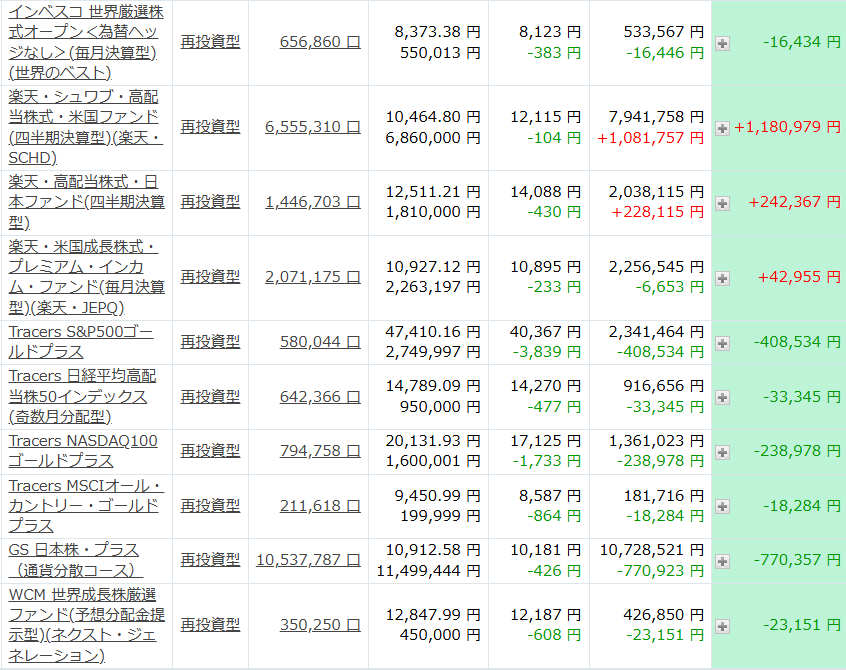Expand plus icon beside -23,151 円 total
The width and height of the screenshot is (846, 670).
[x=722, y=626]
